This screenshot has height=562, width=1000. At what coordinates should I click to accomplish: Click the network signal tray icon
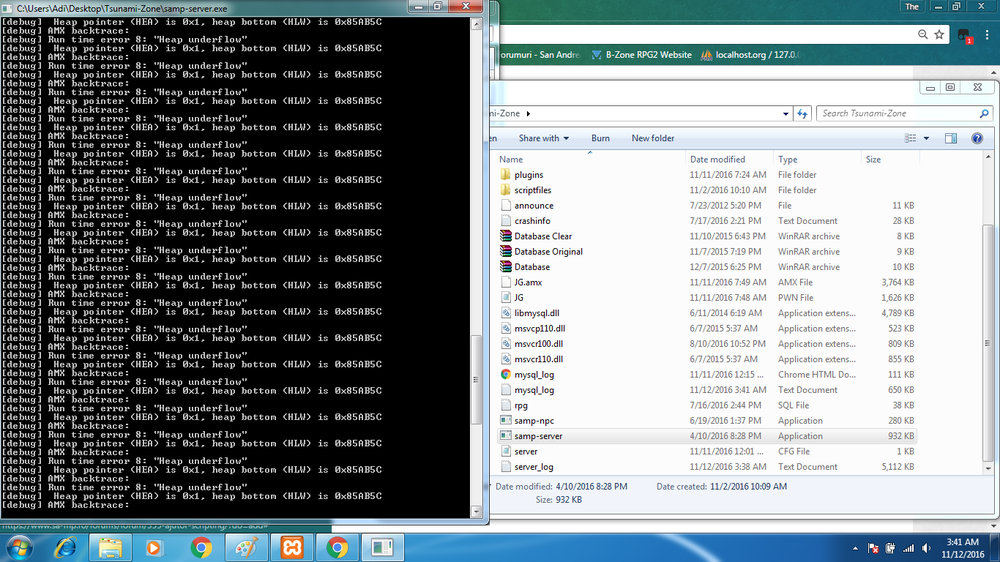[908, 548]
